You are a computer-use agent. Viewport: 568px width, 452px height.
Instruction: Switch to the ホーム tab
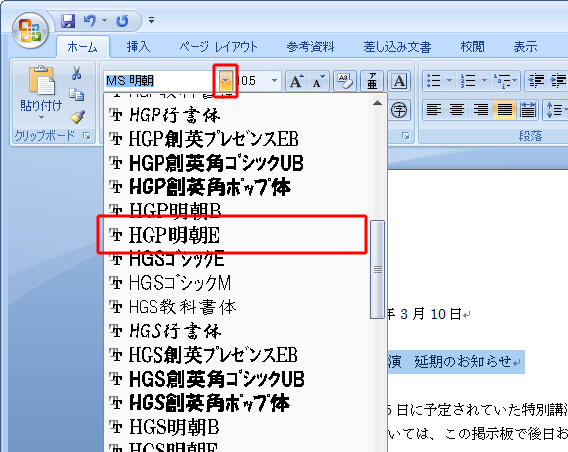pyautogui.click(x=82, y=47)
